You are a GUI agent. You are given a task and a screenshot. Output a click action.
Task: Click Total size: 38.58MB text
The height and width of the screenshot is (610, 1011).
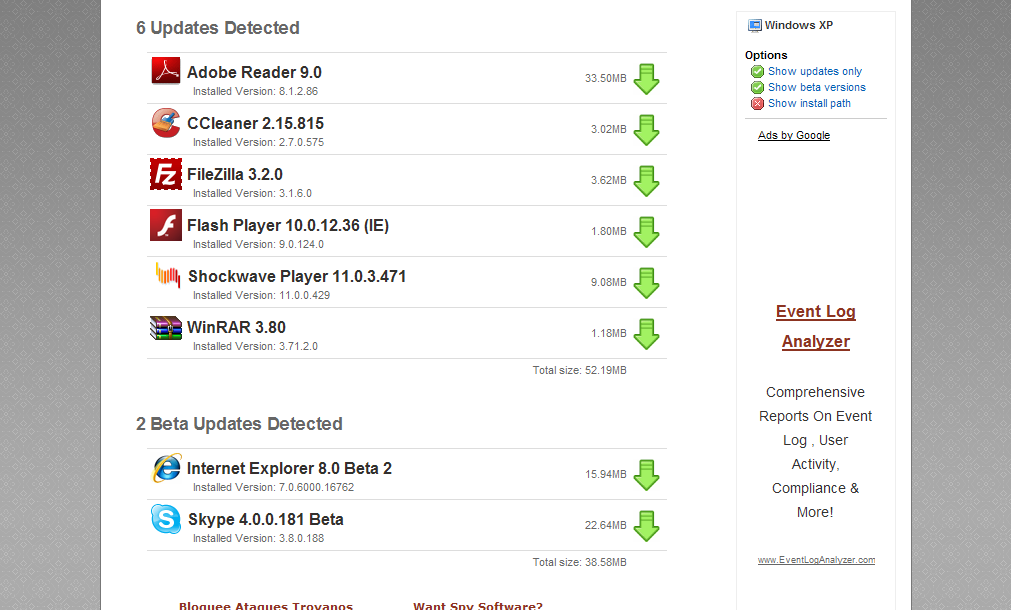click(580, 562)
